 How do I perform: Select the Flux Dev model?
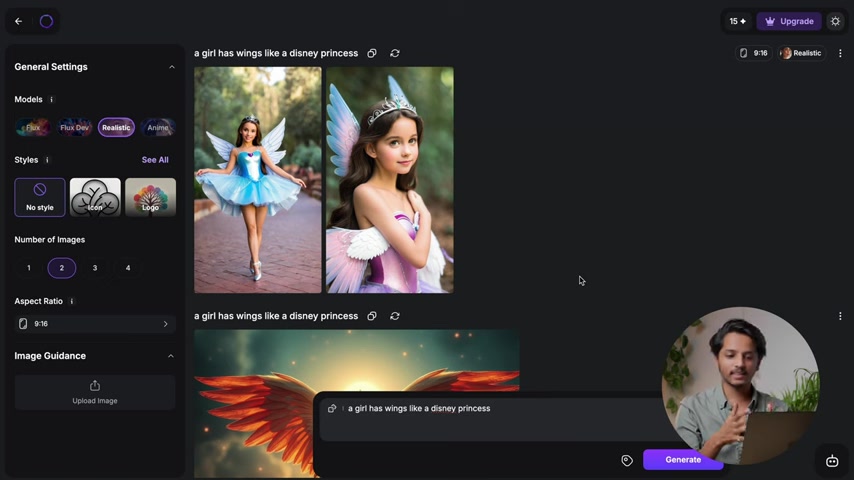coord(75,127)
